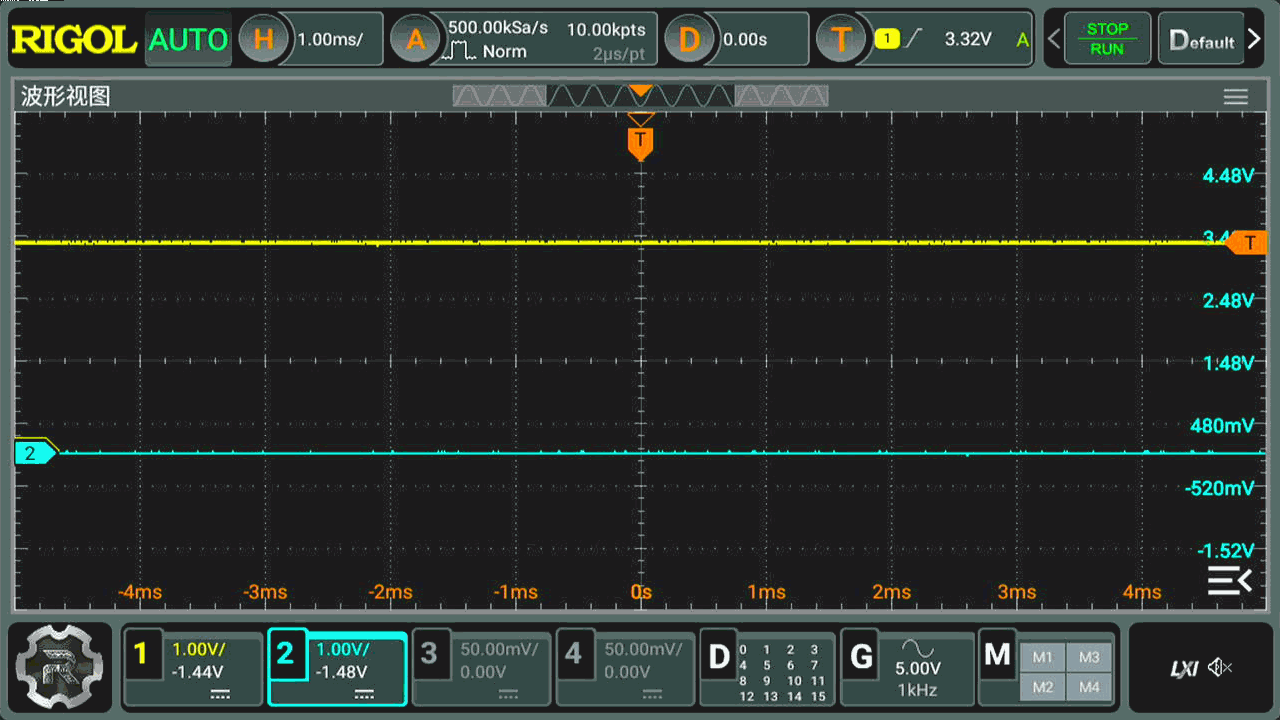The image size is (1280, 720).
Task: Click the 2.48V vertical scale label
Action: [1228, 301]
